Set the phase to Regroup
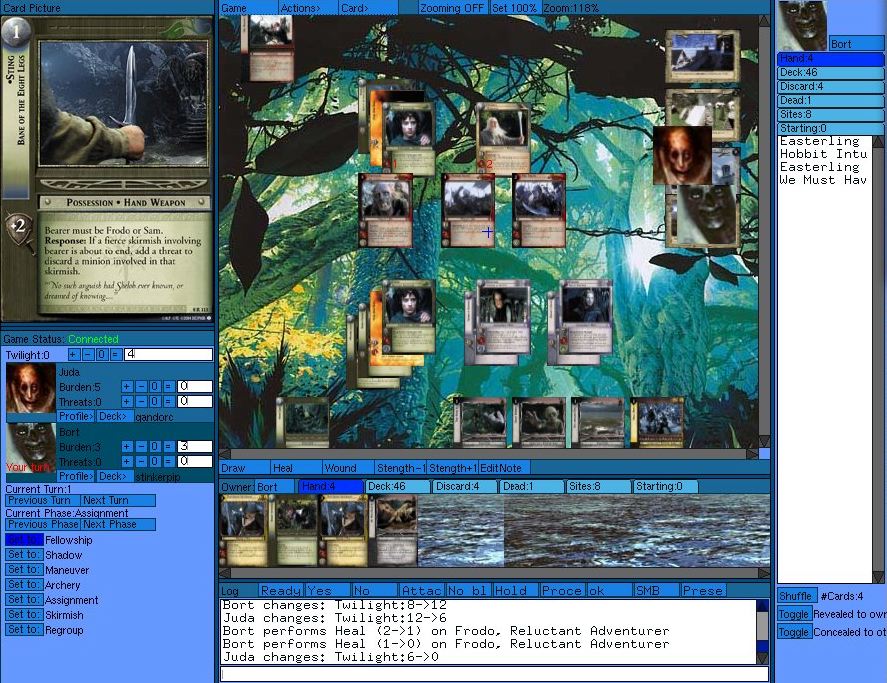This screenshot has height=683, width=887. pos(24,630)
